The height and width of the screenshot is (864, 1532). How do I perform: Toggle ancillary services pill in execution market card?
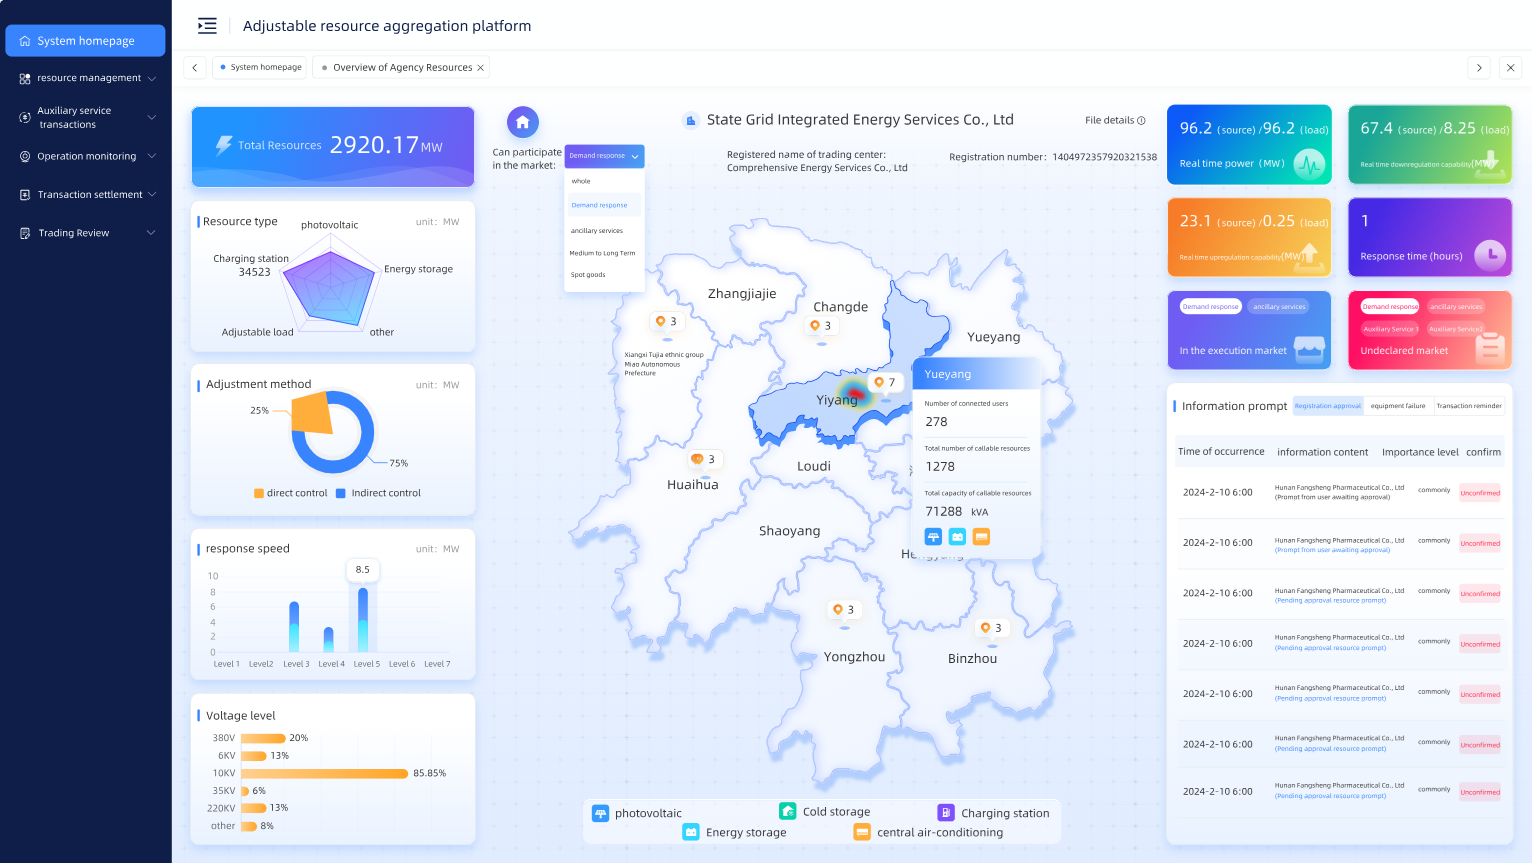point(1279,307)
